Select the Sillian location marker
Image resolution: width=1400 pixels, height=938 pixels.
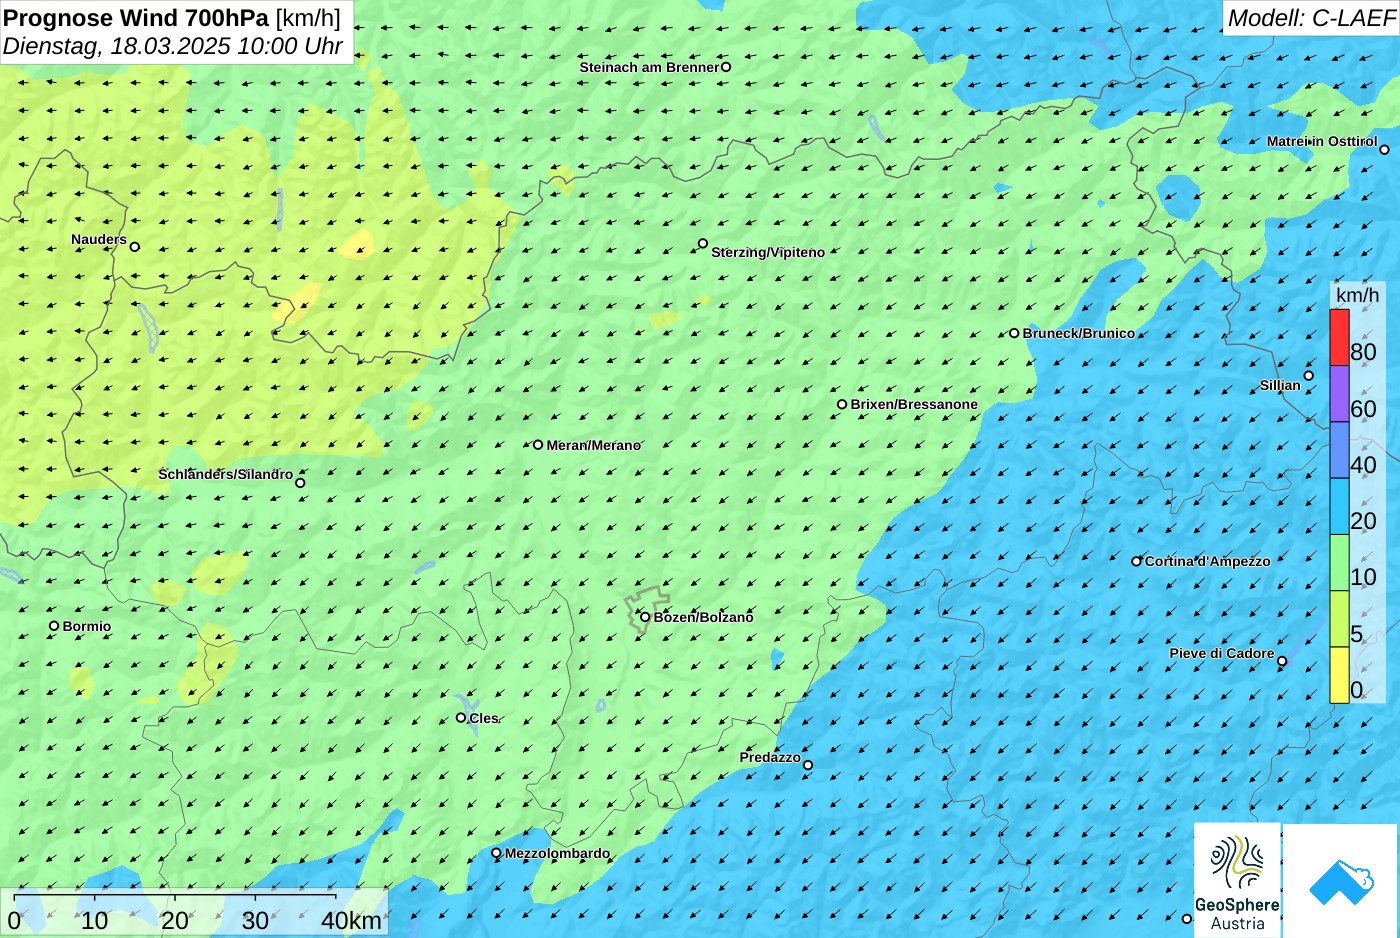point(1308,376)
